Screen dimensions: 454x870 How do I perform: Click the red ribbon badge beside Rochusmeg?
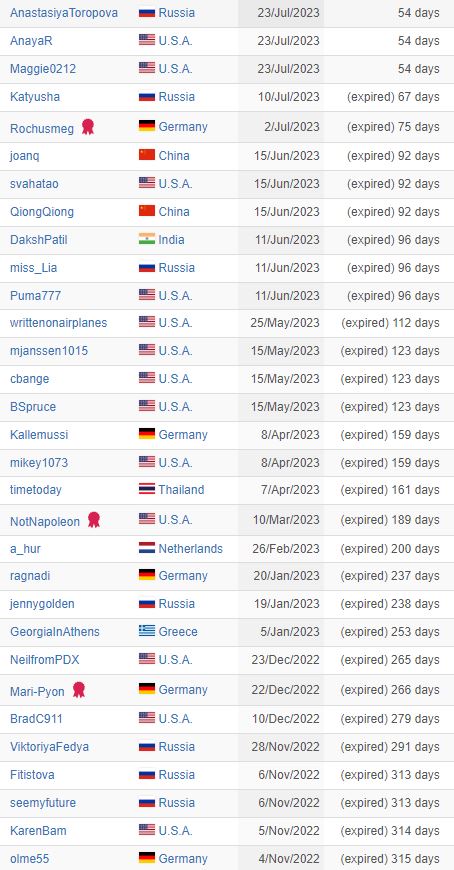pos(88,127)
